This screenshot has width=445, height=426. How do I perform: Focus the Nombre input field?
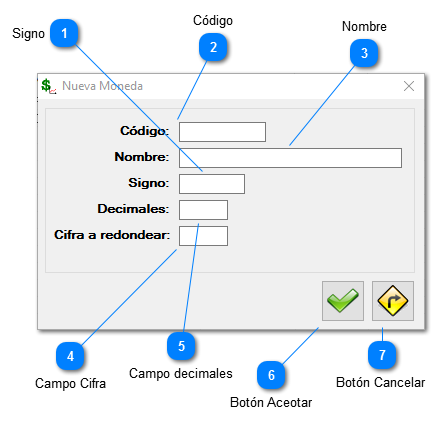click(290, 158)
